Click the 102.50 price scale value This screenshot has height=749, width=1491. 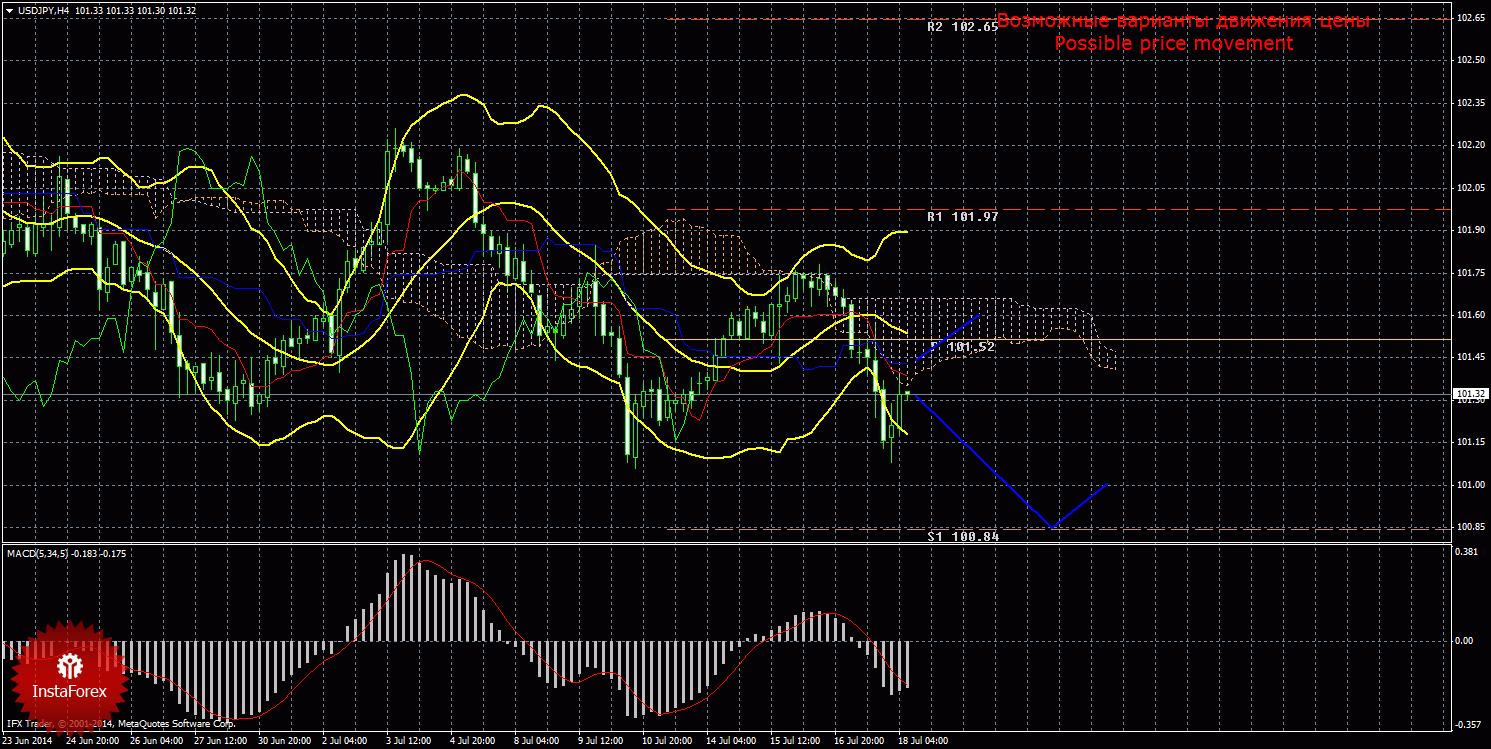click(x=1469, y=60)
